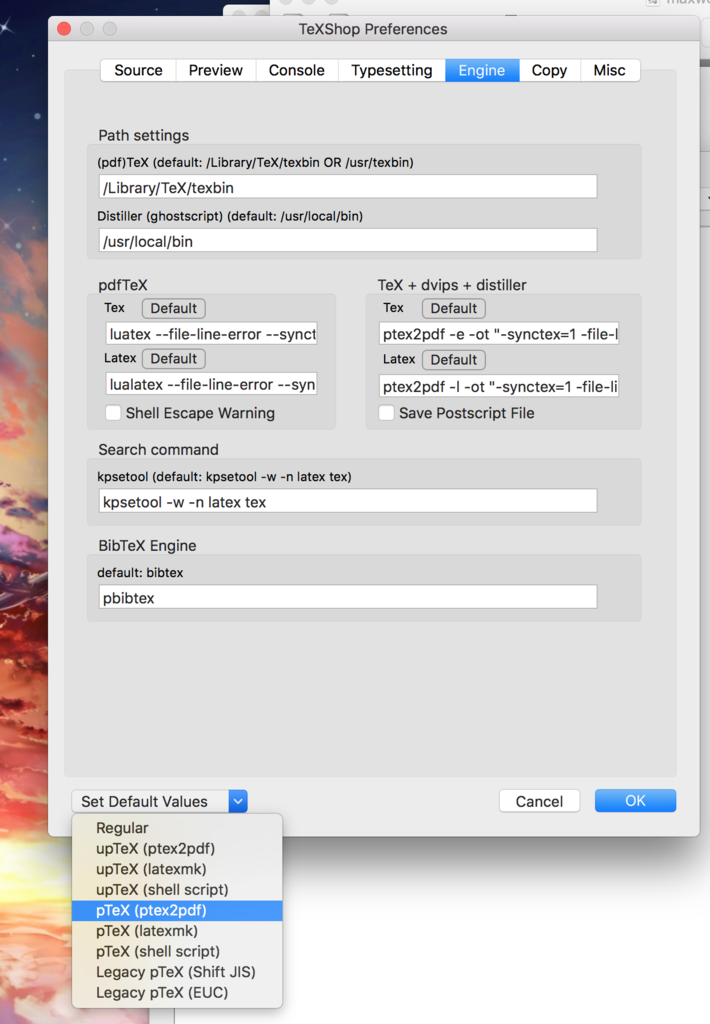Screen dimensions: 710x1024
Task: Switch to the Source tab
Action: (138, 70)
